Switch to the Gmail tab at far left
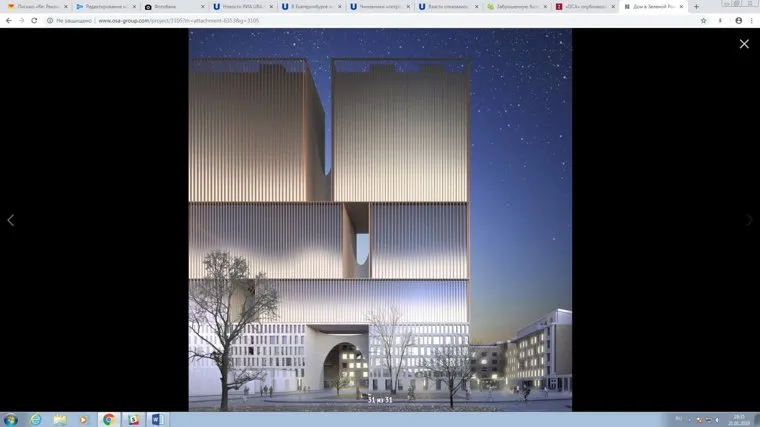The image size is (760, 427). (35, 6)
